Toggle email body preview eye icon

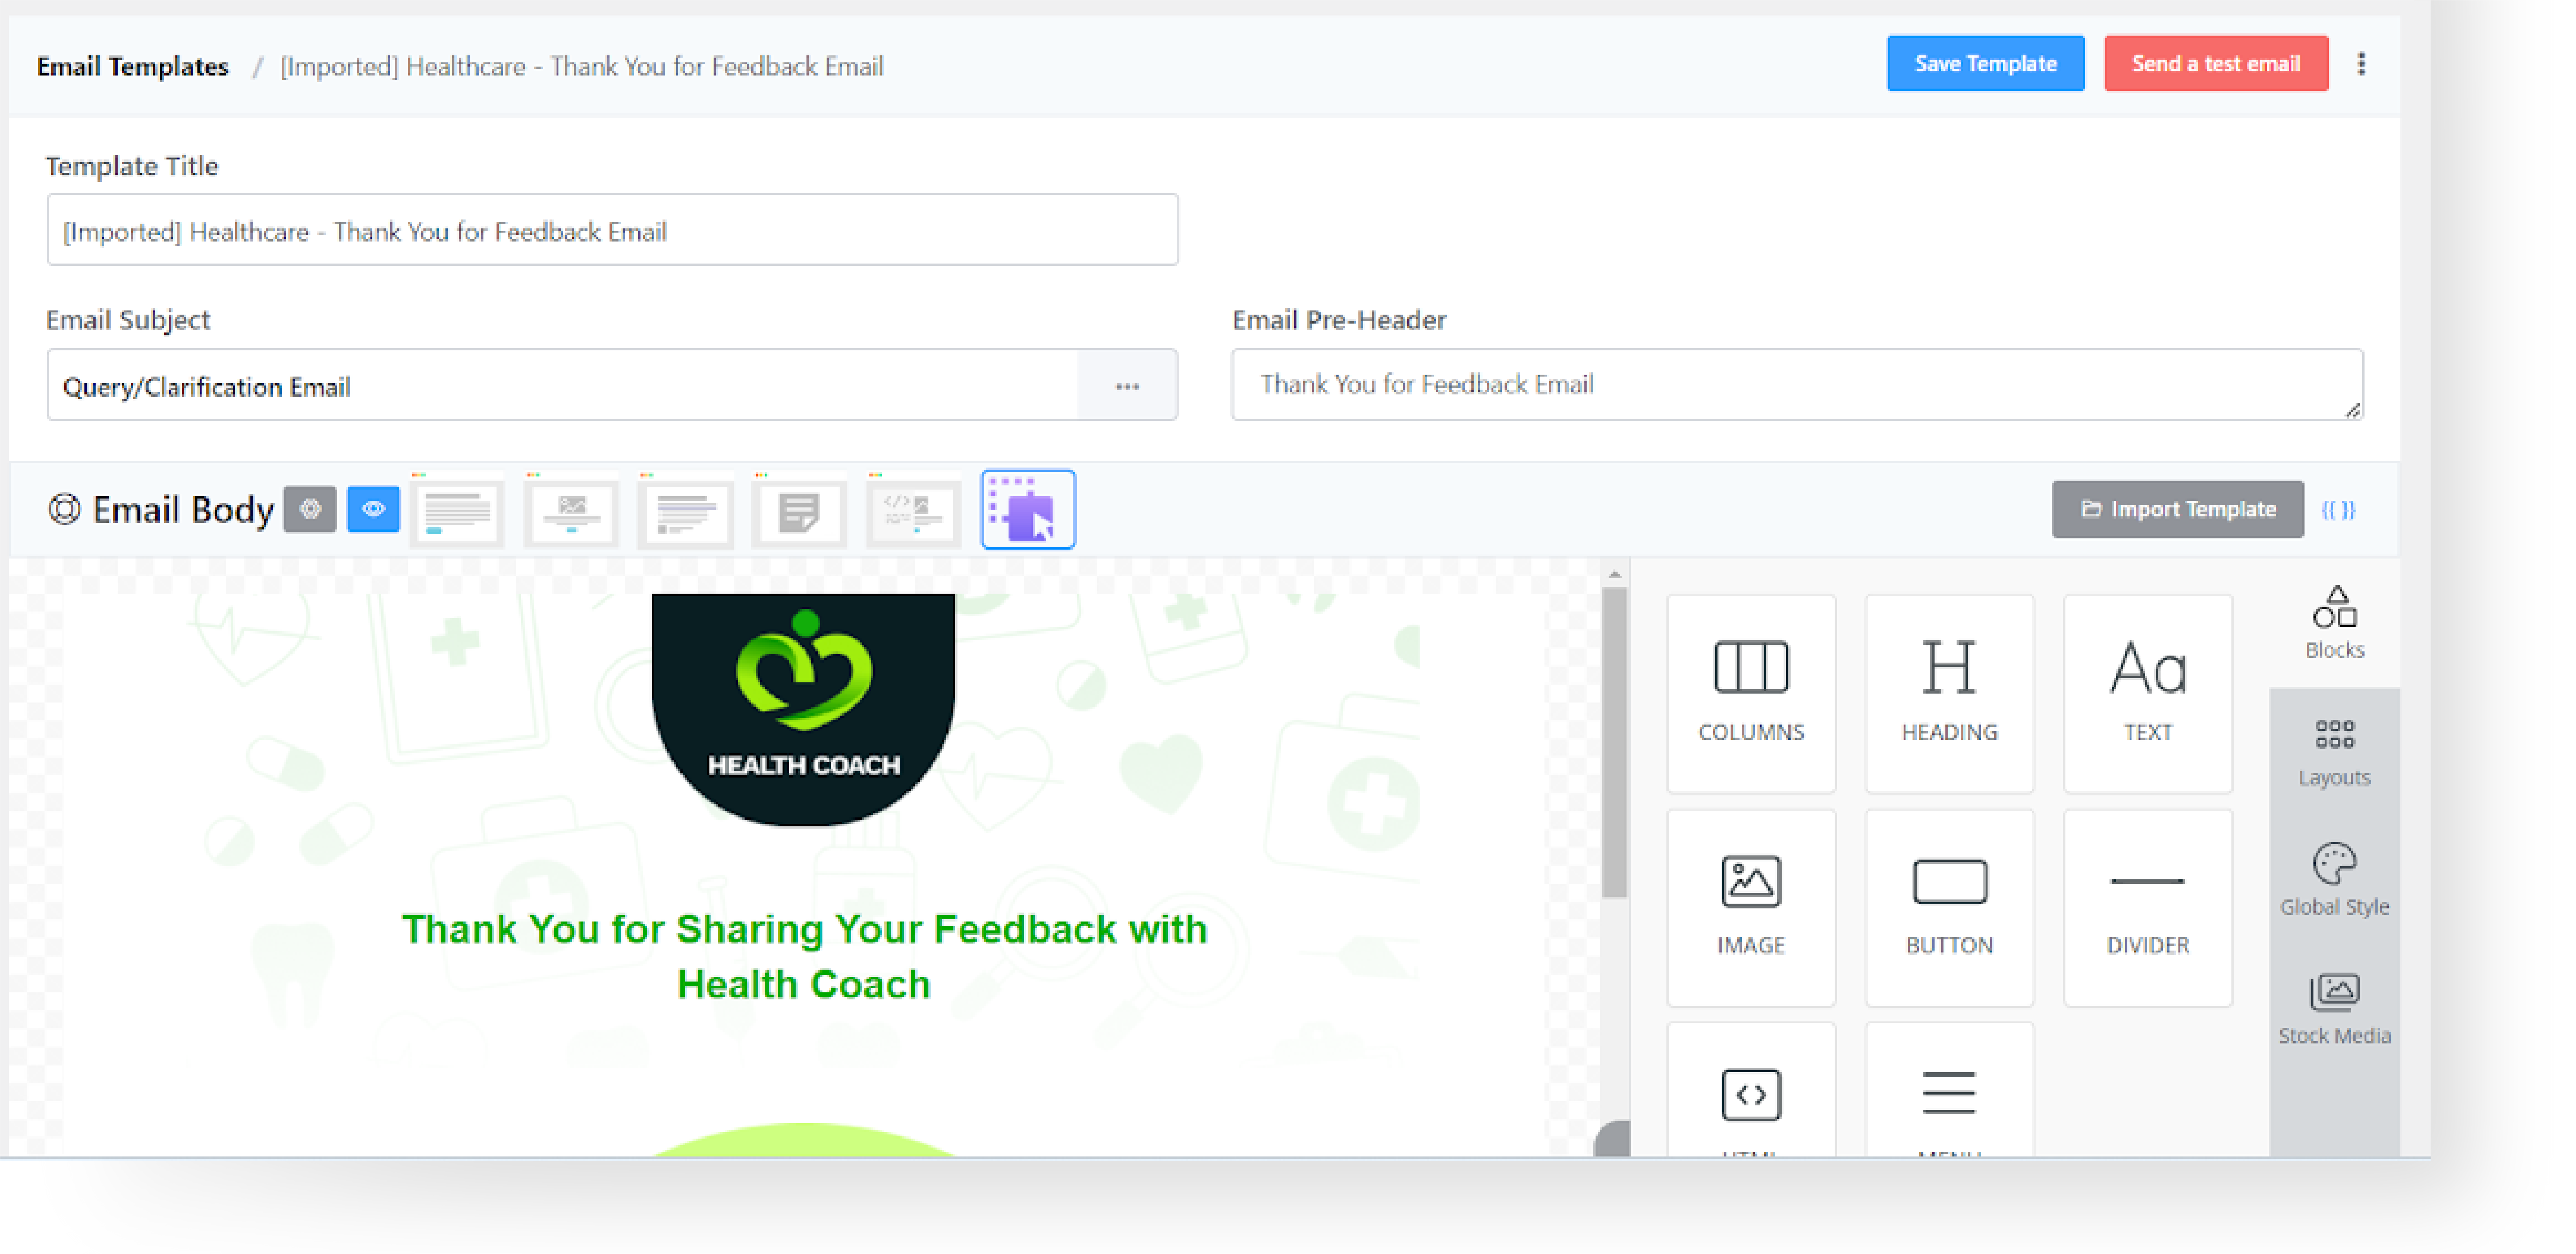click(x=373, y=509)
